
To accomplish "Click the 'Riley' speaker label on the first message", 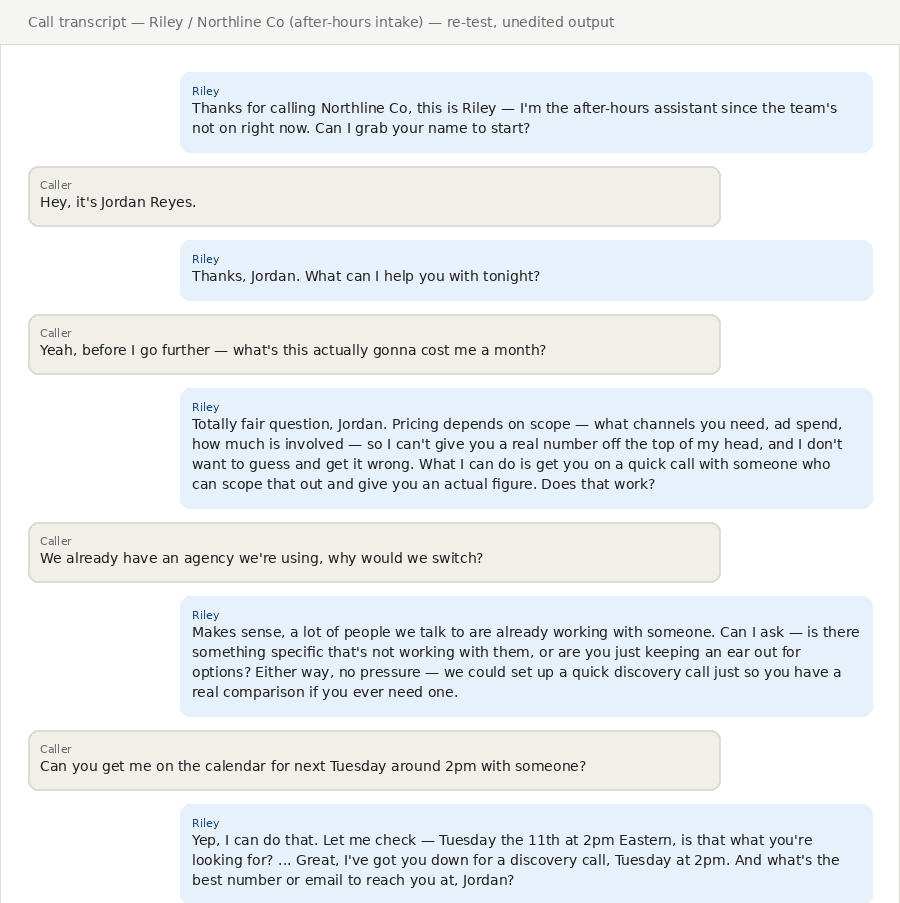I will (x=206, y=91).
